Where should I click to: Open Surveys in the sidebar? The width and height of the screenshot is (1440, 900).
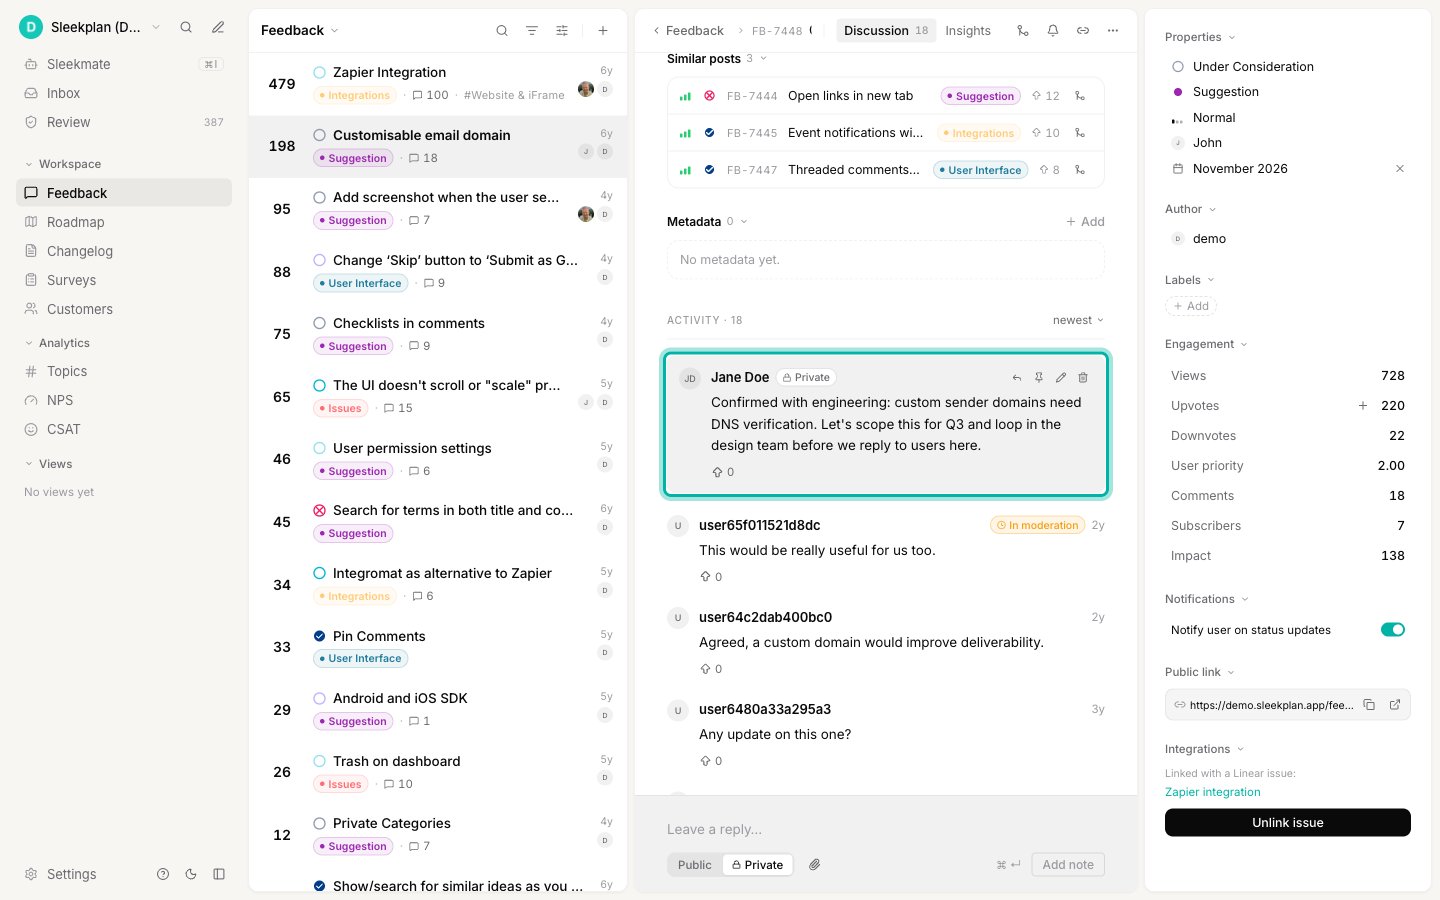124,280
